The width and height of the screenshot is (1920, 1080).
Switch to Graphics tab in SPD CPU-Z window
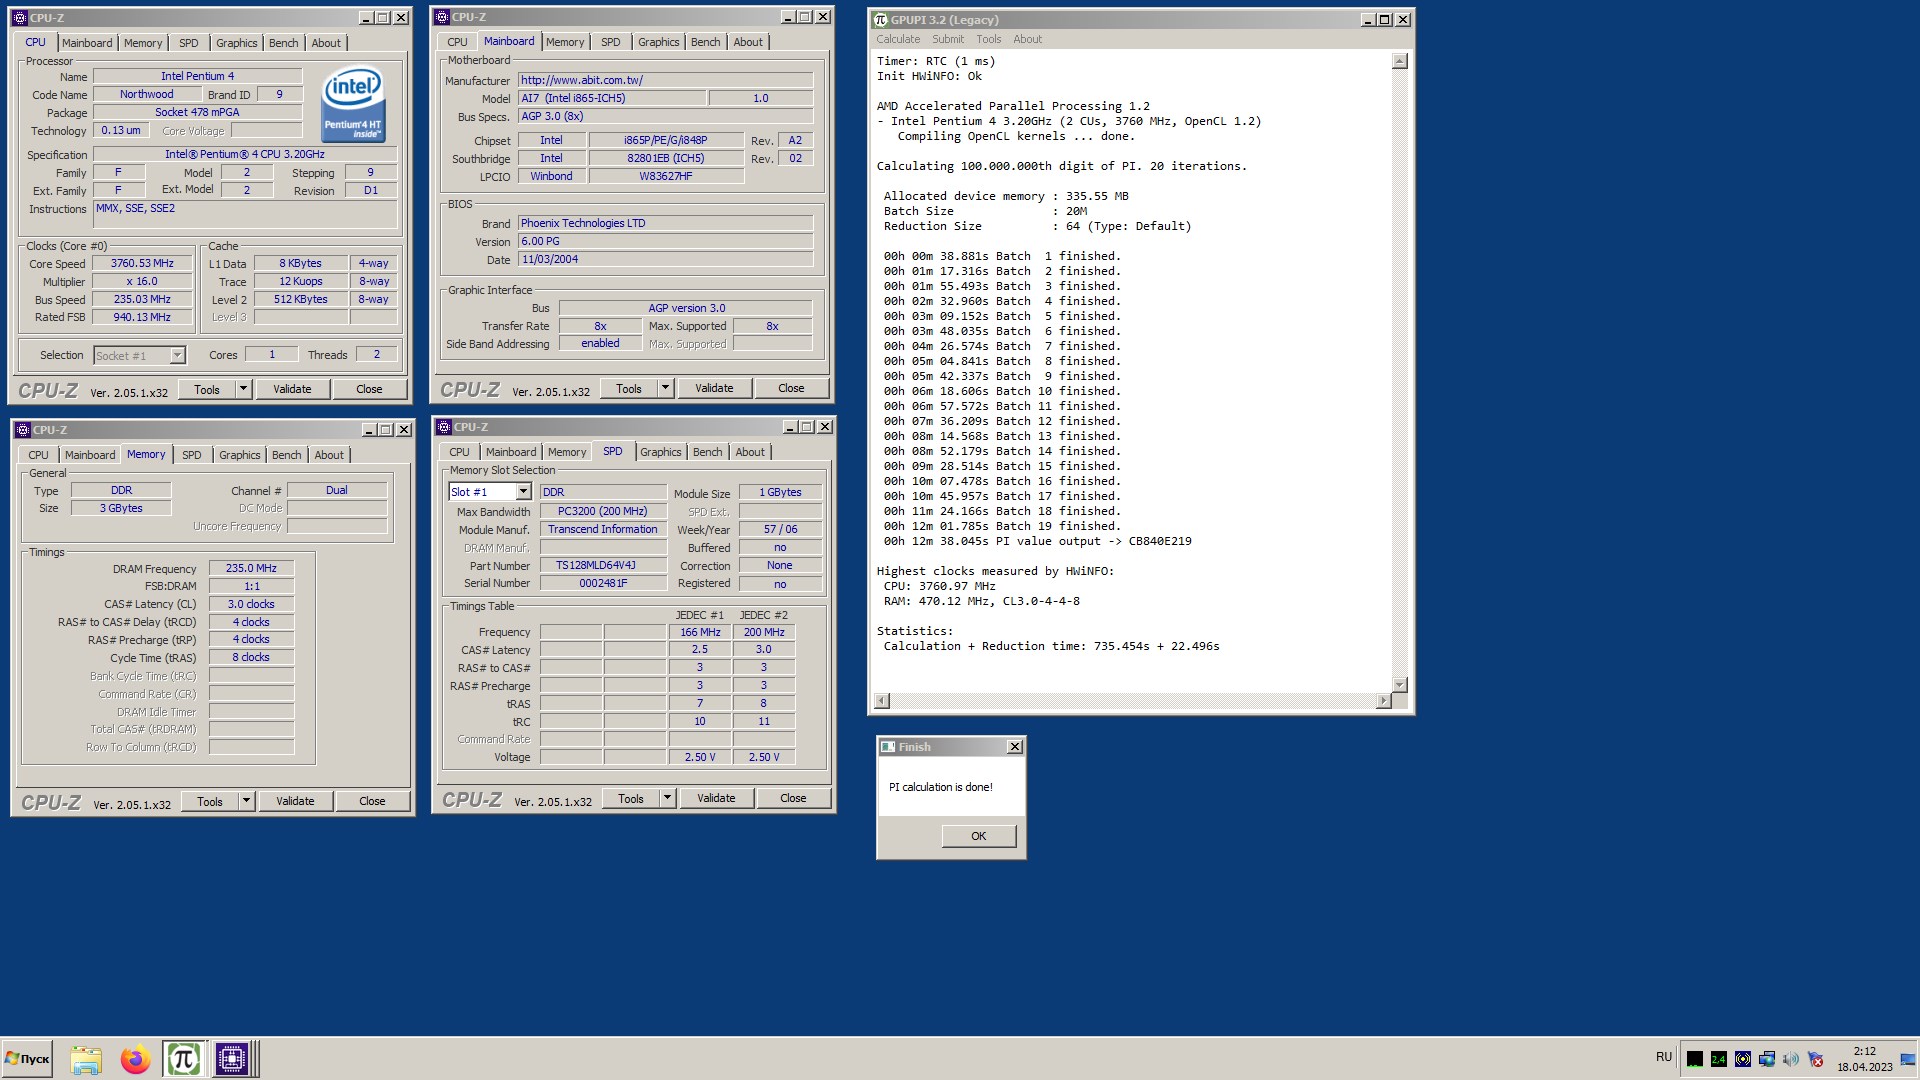pyautogui.click(x=661, y=452)
